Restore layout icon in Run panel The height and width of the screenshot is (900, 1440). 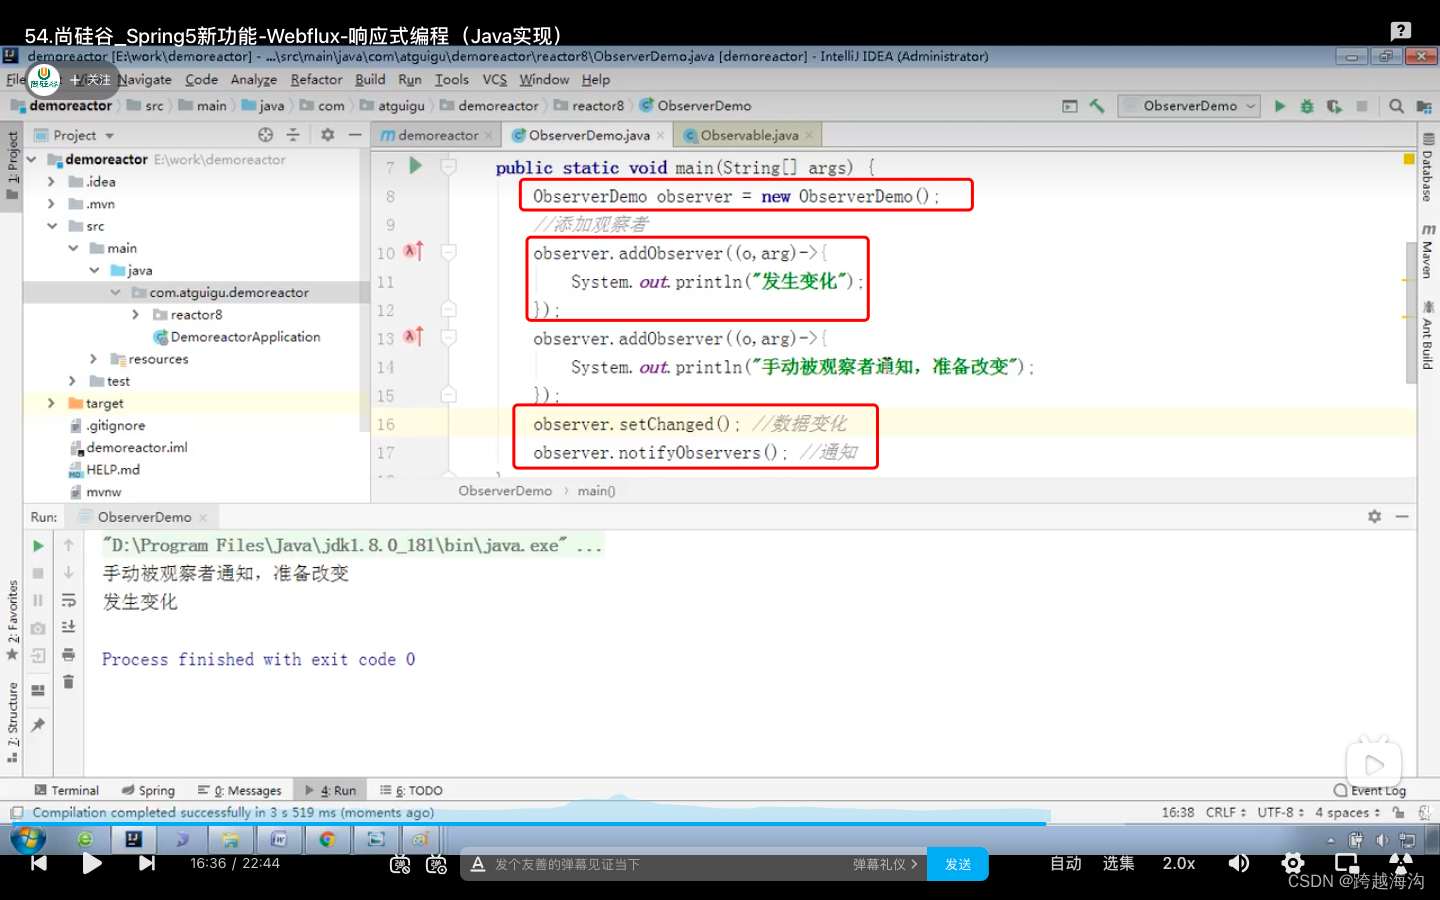tap(38, 690)
